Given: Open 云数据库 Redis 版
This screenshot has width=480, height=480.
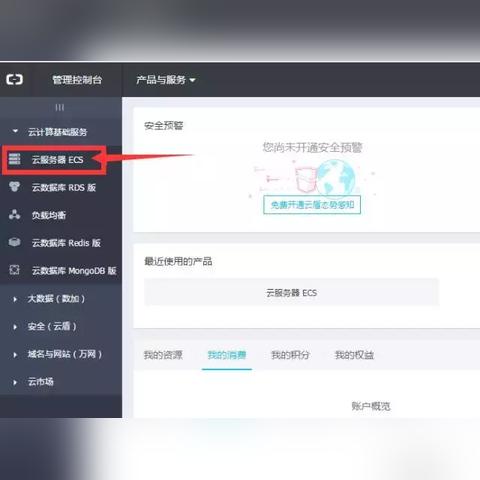Looking at the screenshot, I should pos(66,243).
